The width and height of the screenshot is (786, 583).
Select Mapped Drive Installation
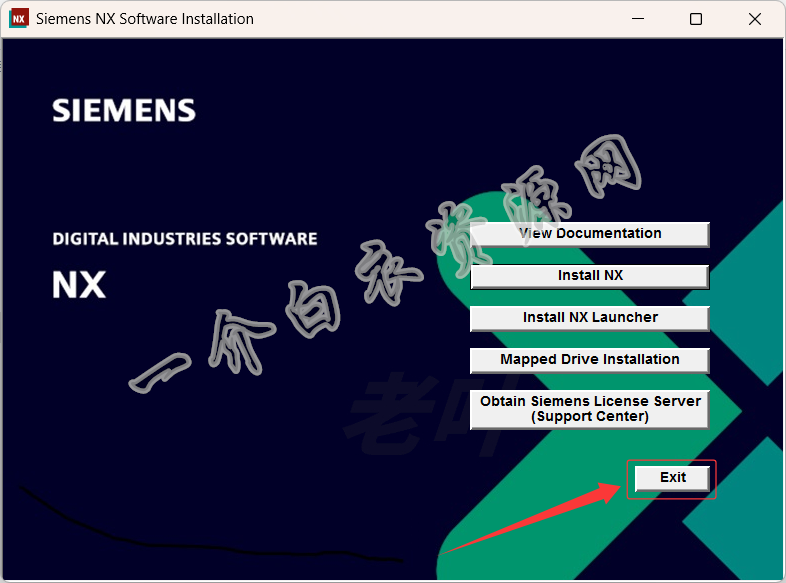pos(590,360)
